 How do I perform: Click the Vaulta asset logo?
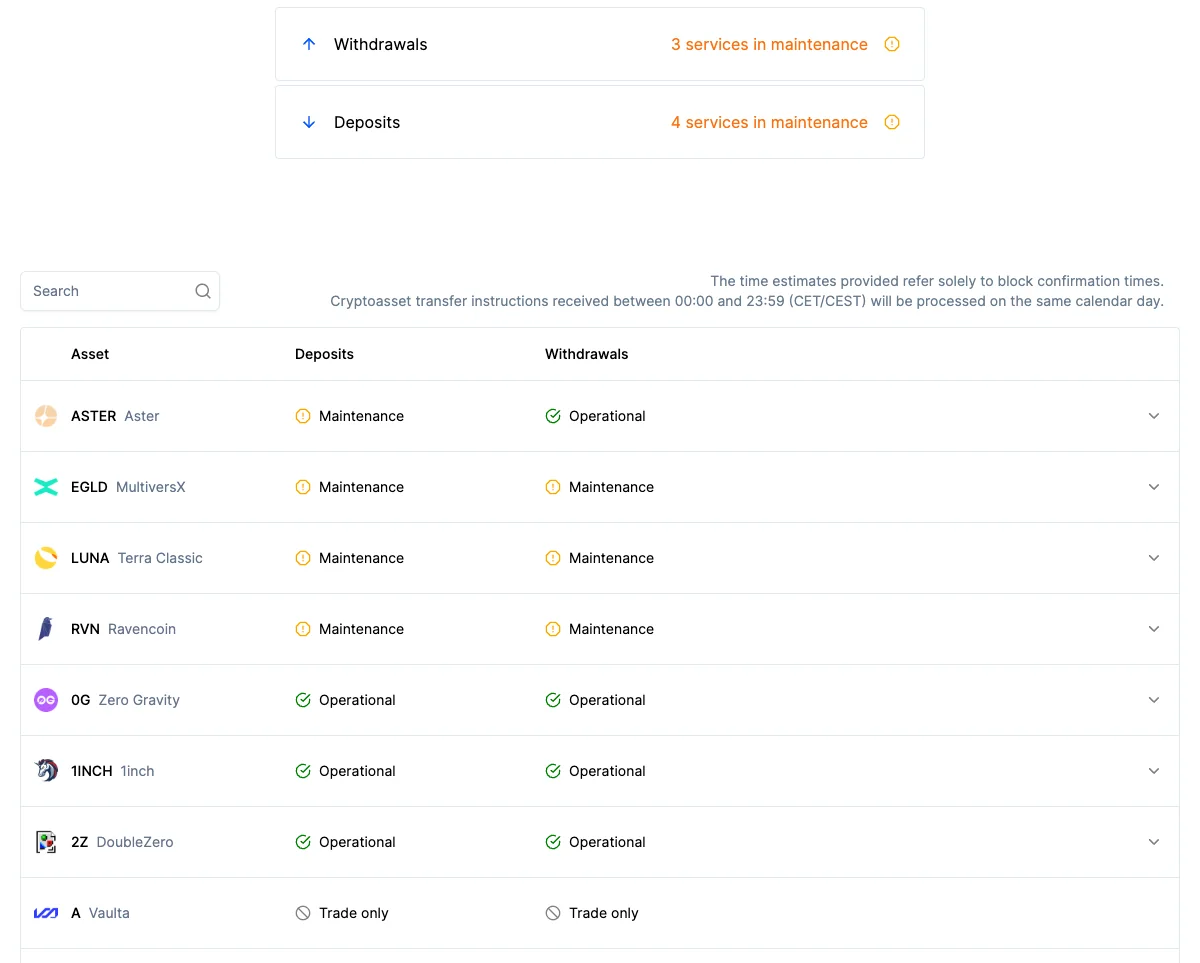46,913
